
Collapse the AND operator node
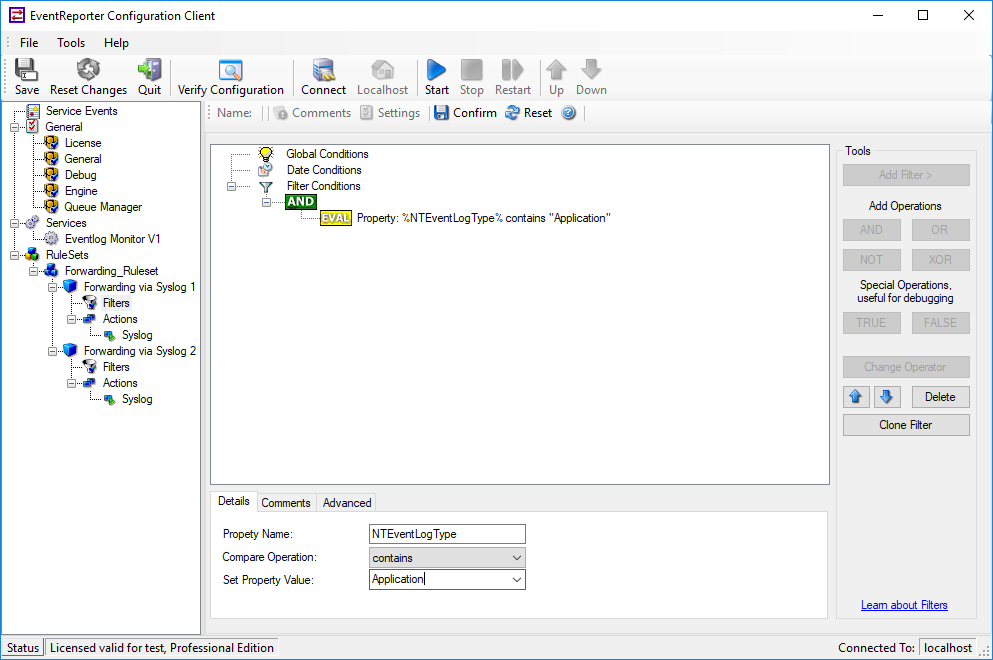(267, 202)
